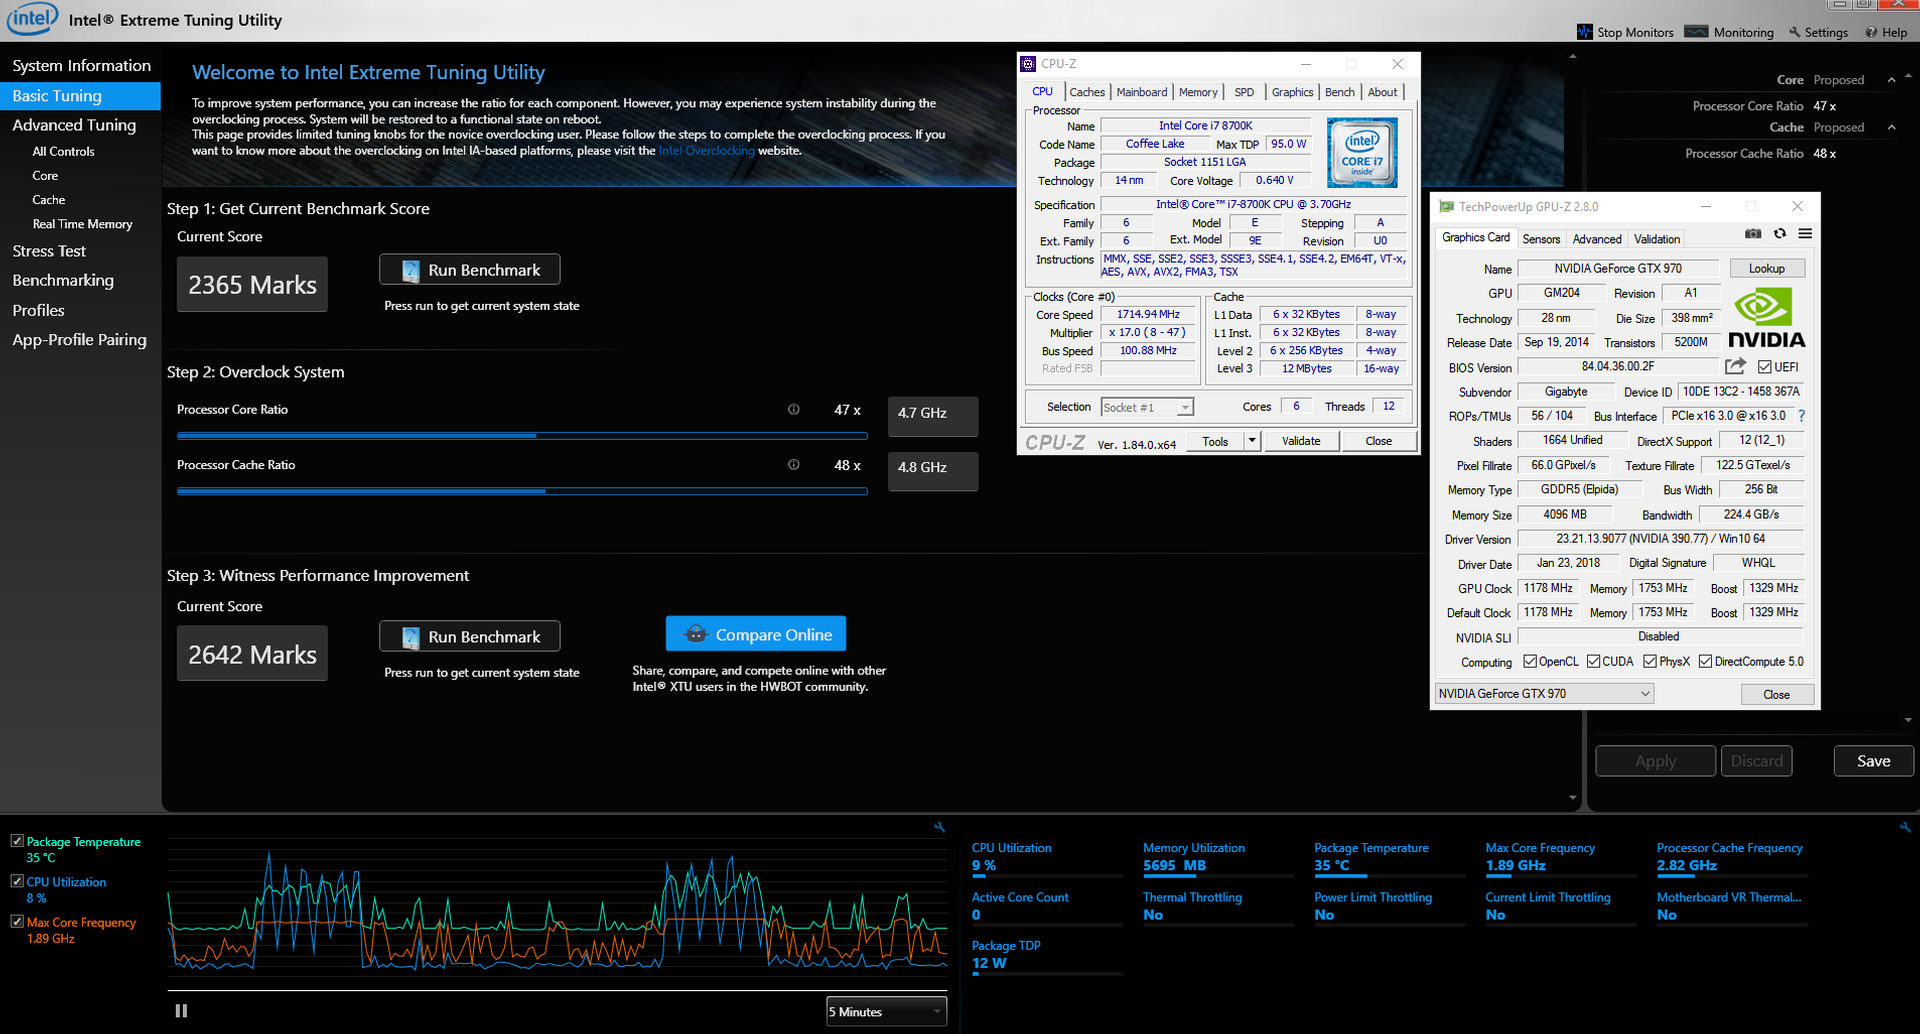Pause the monitoring graph playback

181,1011
